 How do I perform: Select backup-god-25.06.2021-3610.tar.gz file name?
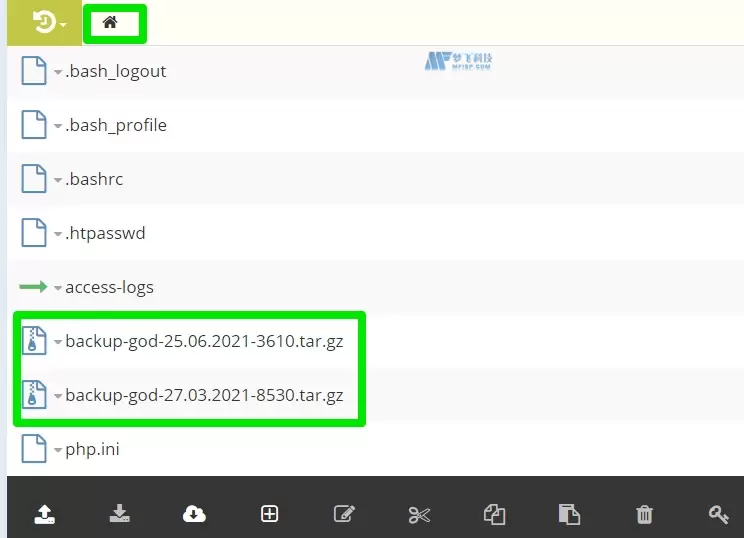[205, 341]
